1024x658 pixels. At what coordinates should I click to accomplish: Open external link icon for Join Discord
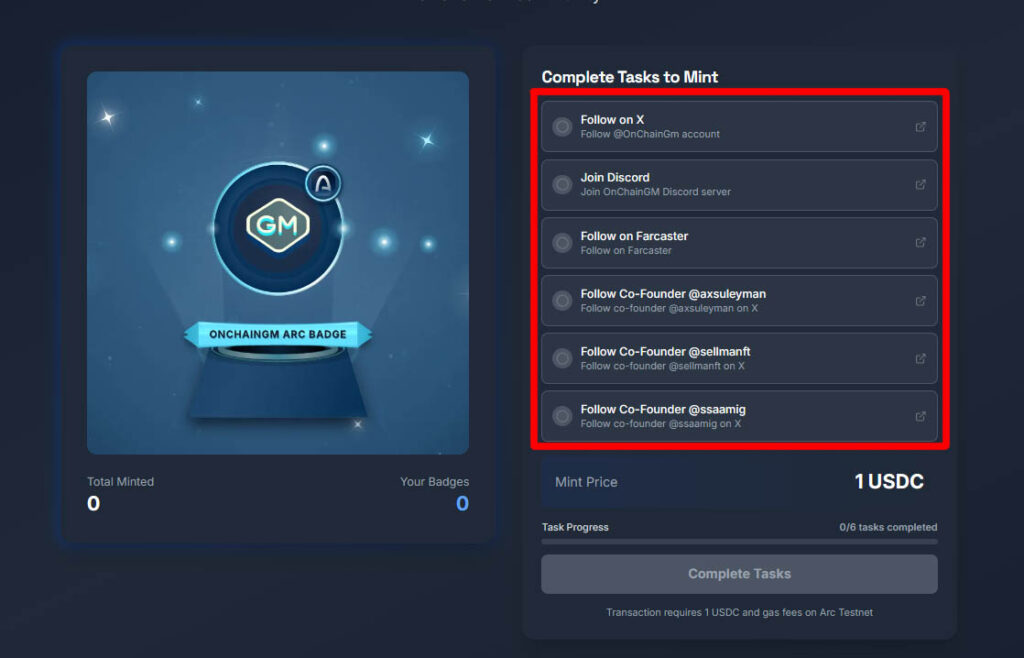(920, 185)
